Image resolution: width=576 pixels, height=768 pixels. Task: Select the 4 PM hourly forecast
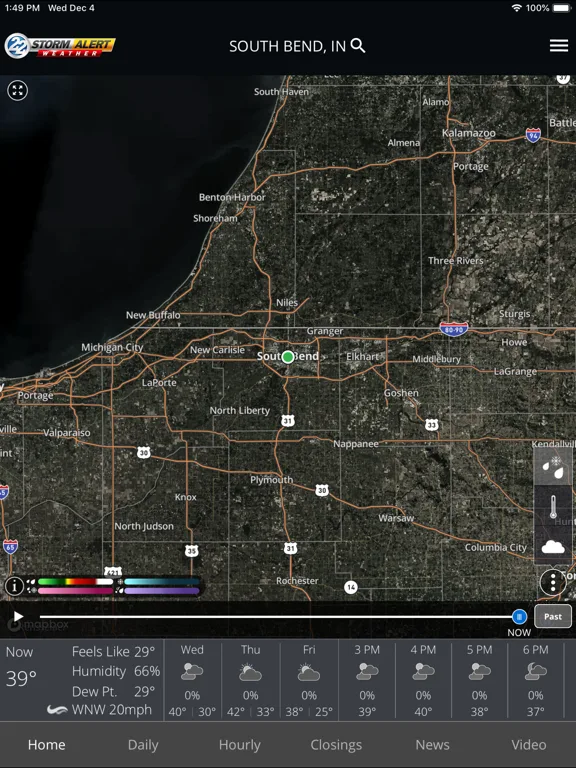[x=423, y=680]
